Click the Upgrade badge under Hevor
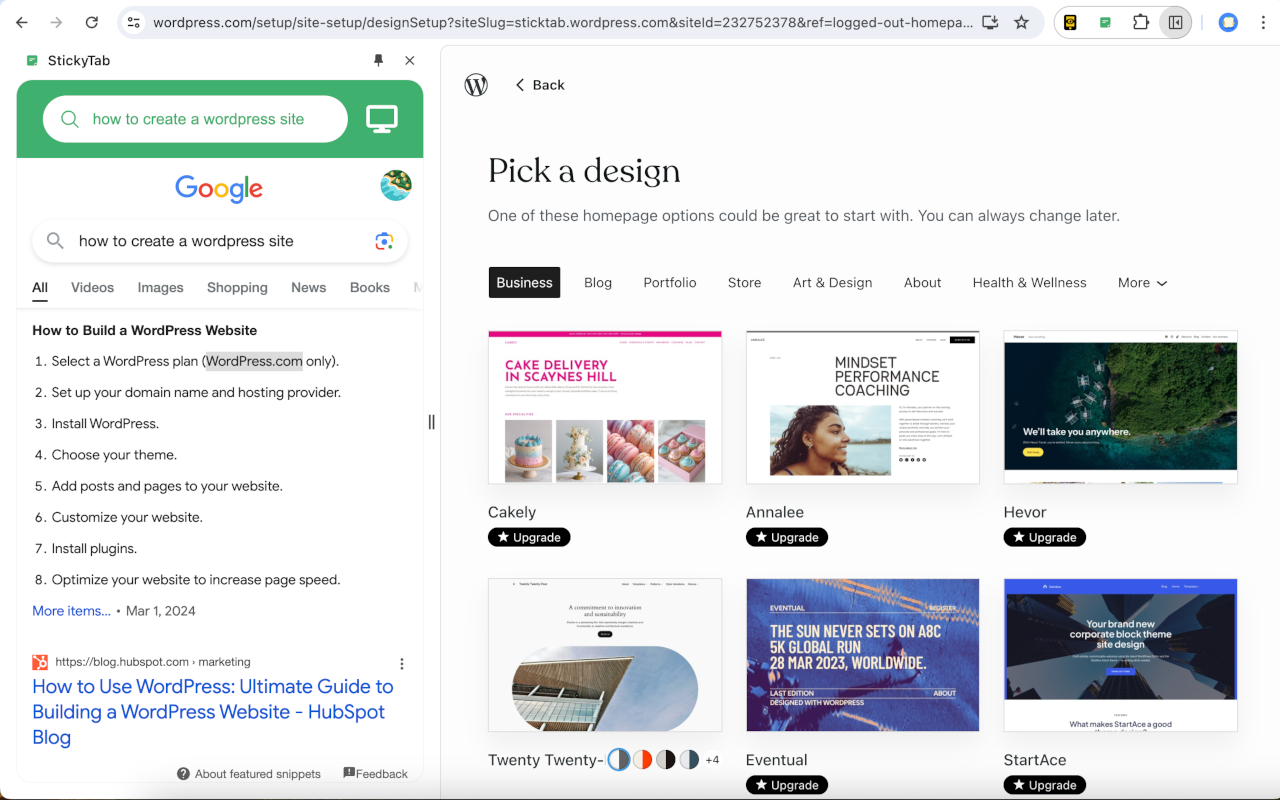Screen dimensions: 1280x800 point(1045,537)
